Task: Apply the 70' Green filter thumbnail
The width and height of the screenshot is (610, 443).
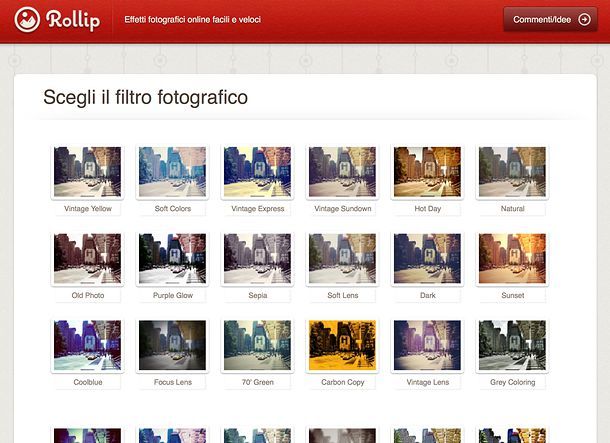Action: pos(258,345)
